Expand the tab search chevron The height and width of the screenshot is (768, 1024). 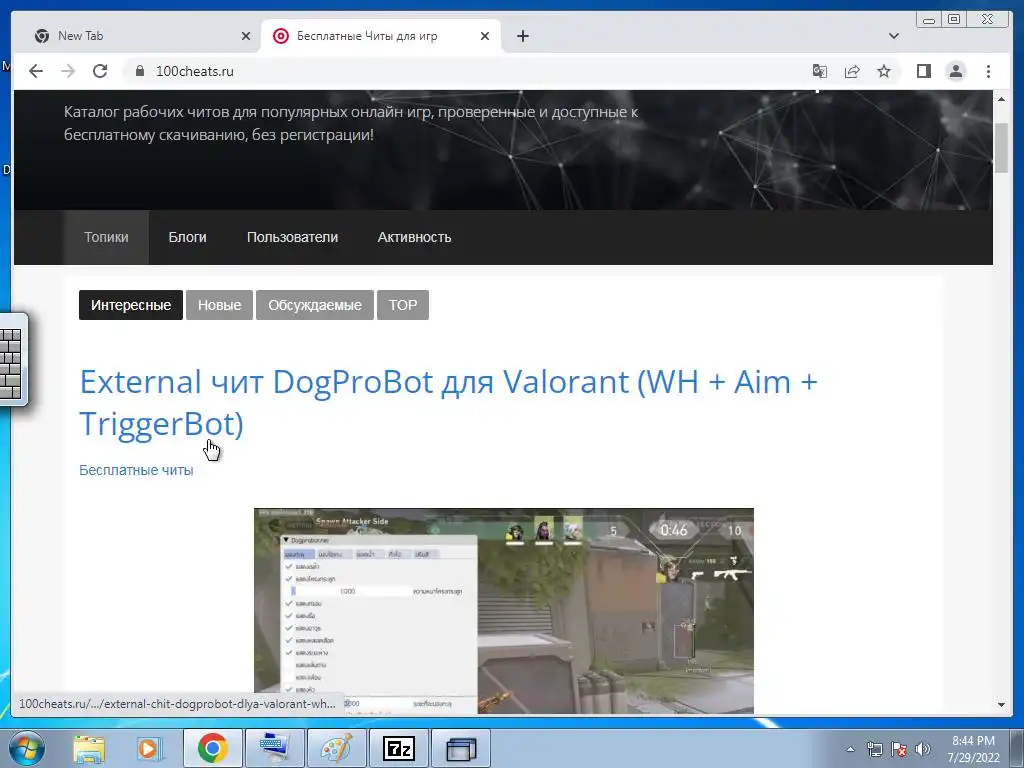click(893, 37)
